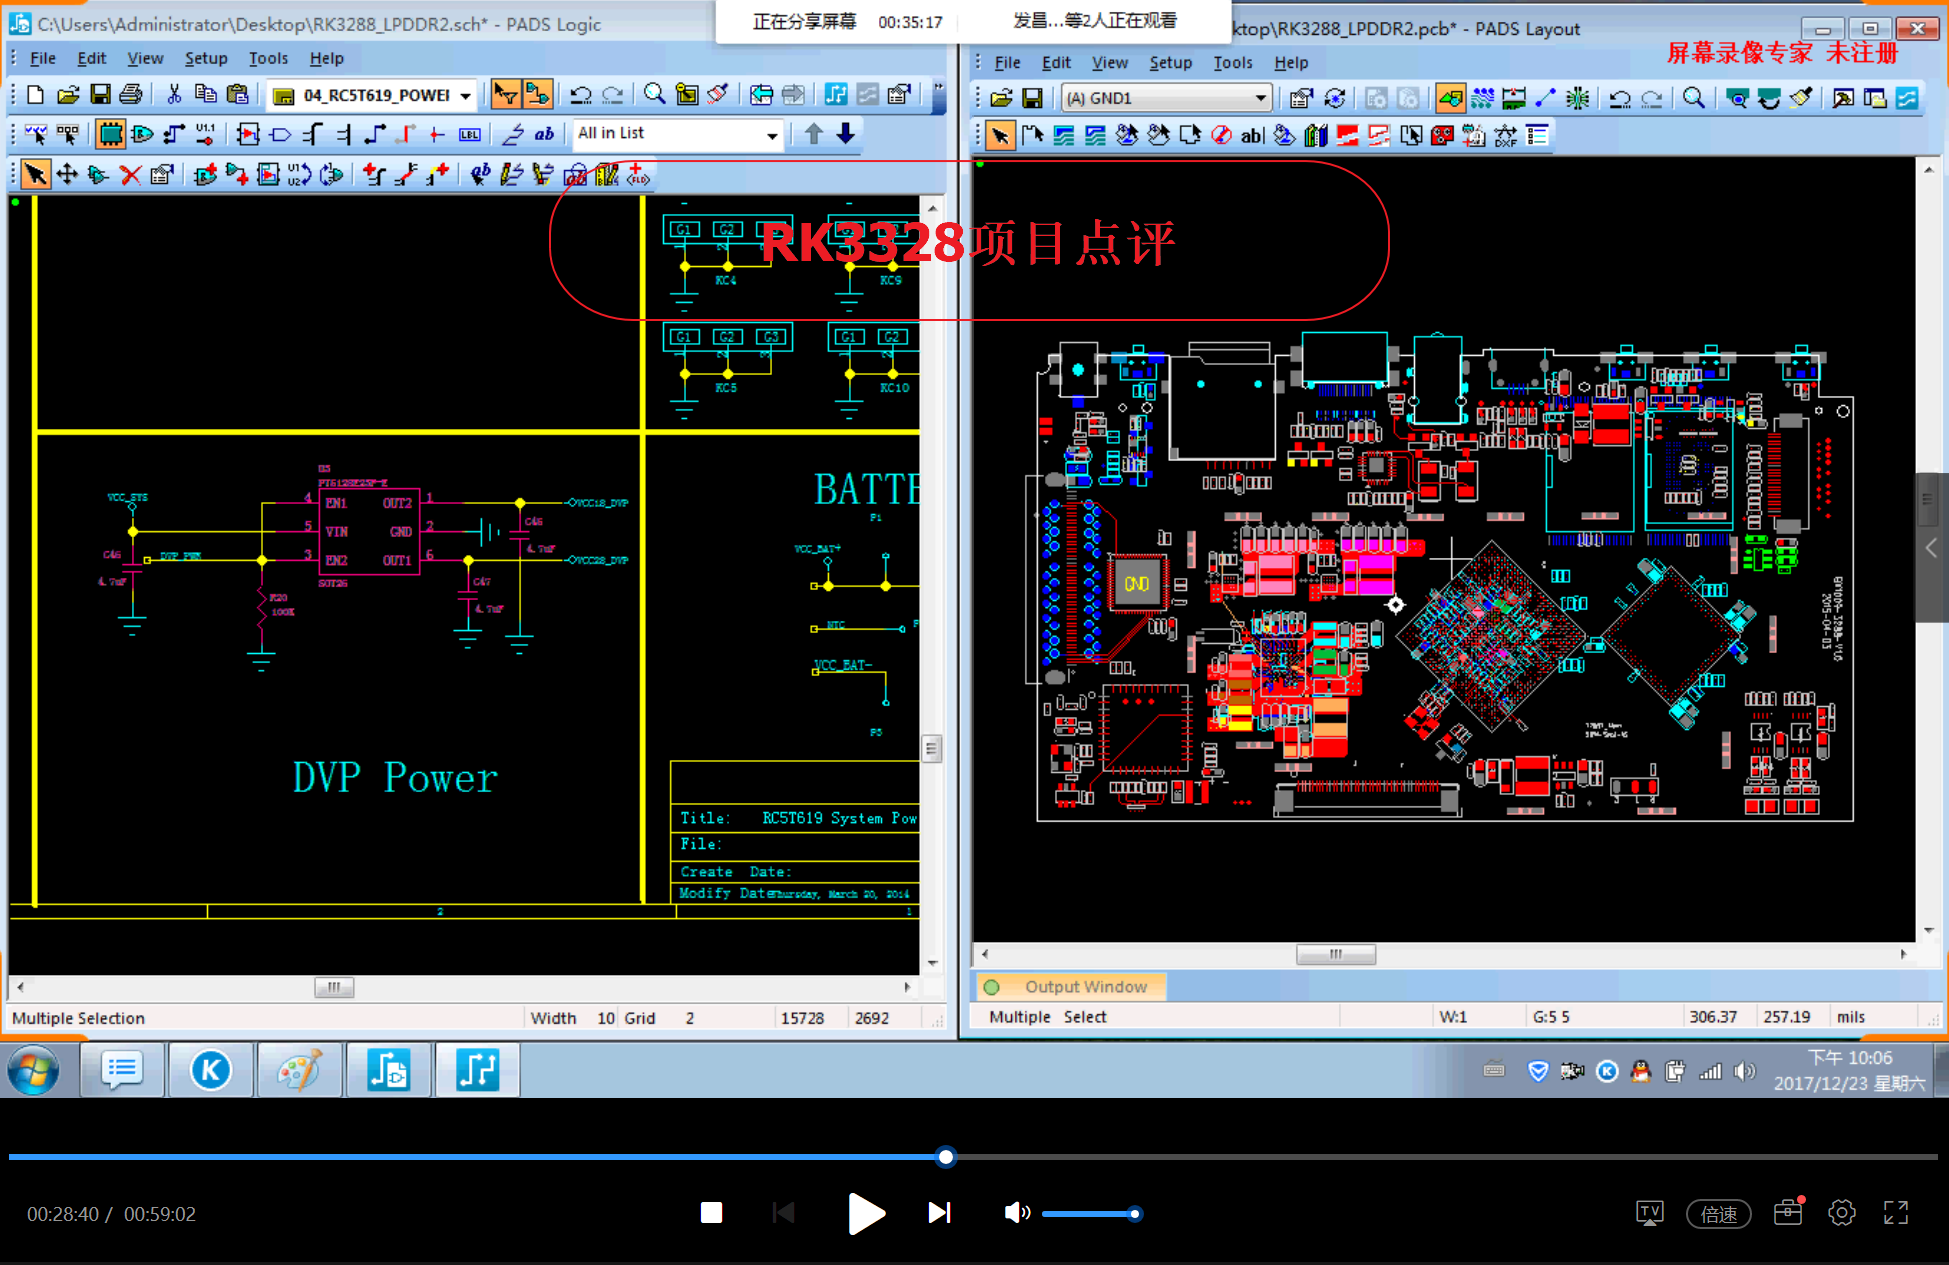This screenshot has width=1949, height=1265.
Task: Click the ab| text tool in Layout drafting toolbar
Action: point(1252,135)
